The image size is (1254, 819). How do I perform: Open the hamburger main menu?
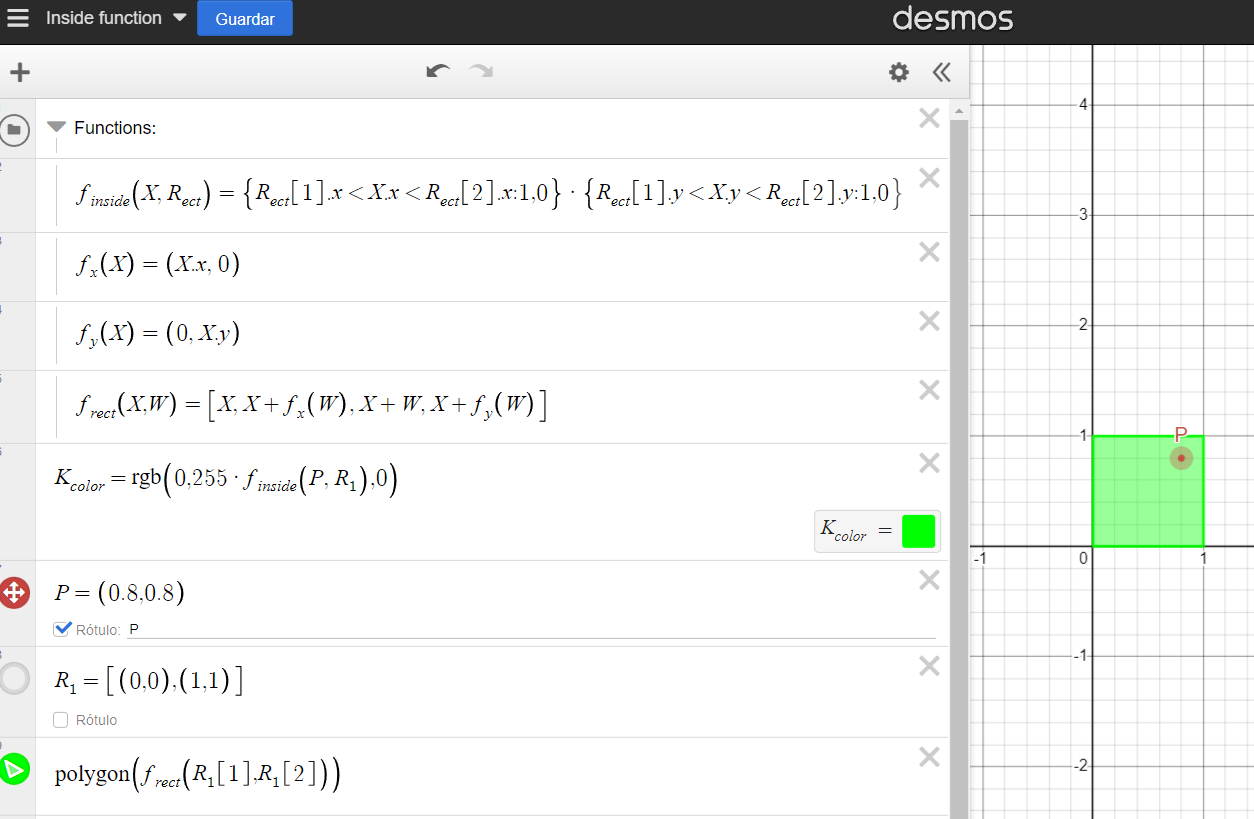18,18
